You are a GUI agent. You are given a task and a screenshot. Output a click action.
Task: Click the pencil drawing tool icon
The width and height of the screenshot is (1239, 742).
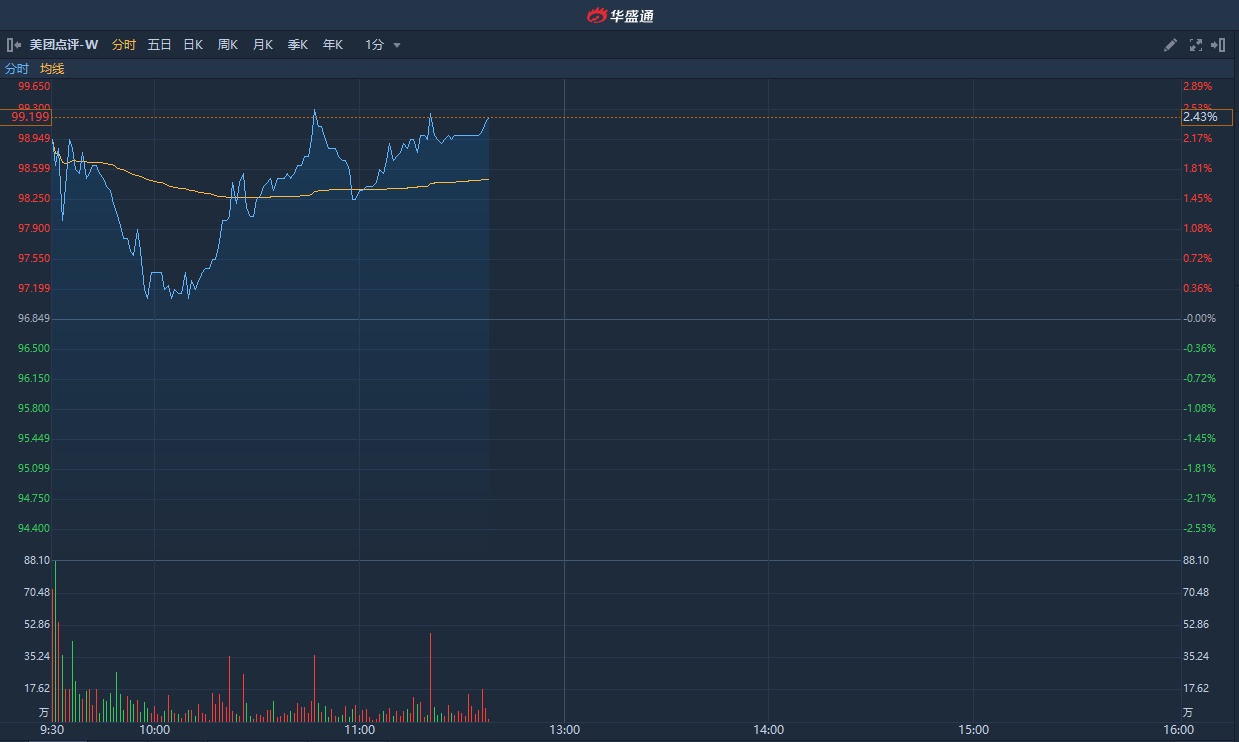coord(1170,45)
